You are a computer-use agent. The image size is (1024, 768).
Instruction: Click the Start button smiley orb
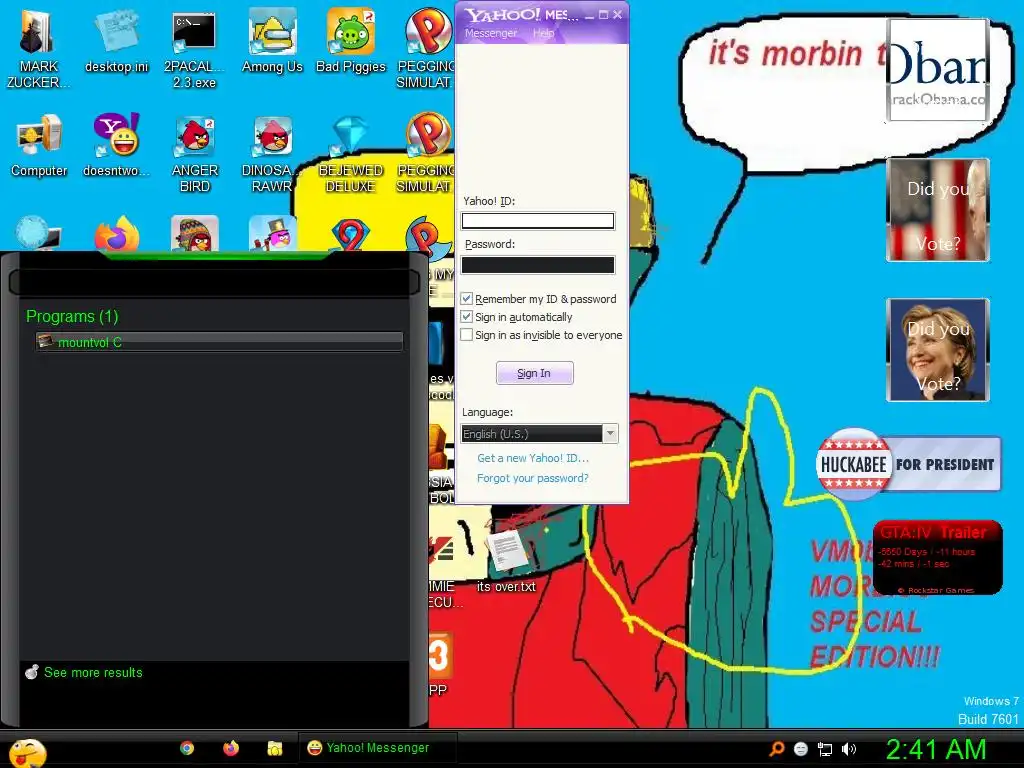[28, 752]
